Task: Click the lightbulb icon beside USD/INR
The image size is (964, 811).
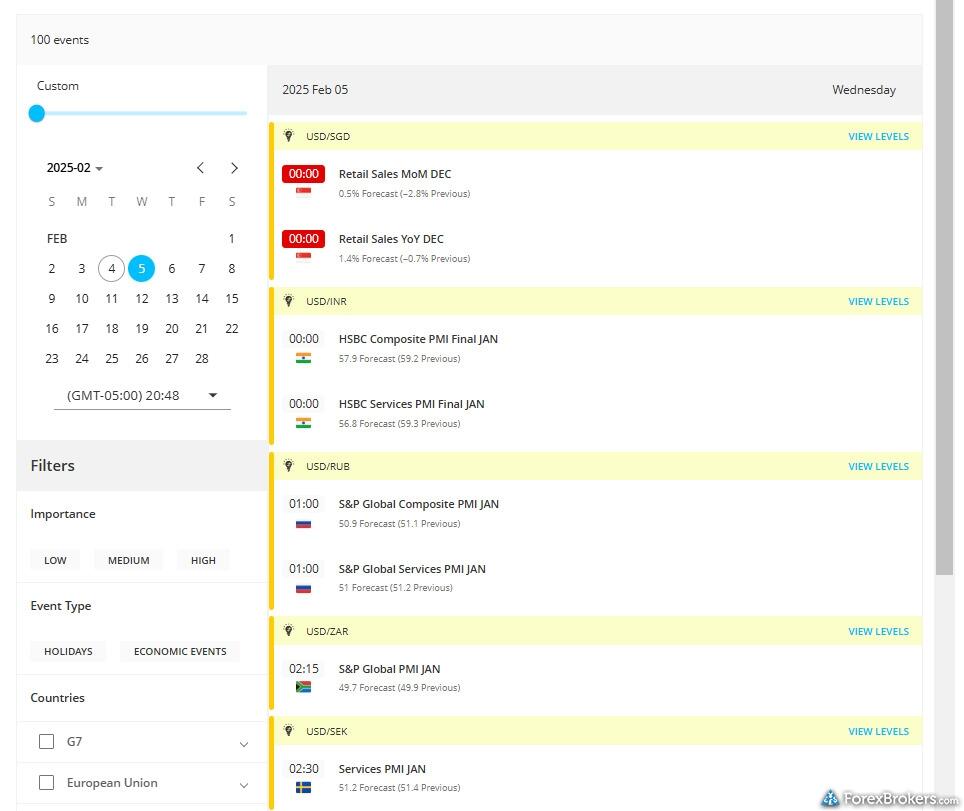Action: pos(289,301)
